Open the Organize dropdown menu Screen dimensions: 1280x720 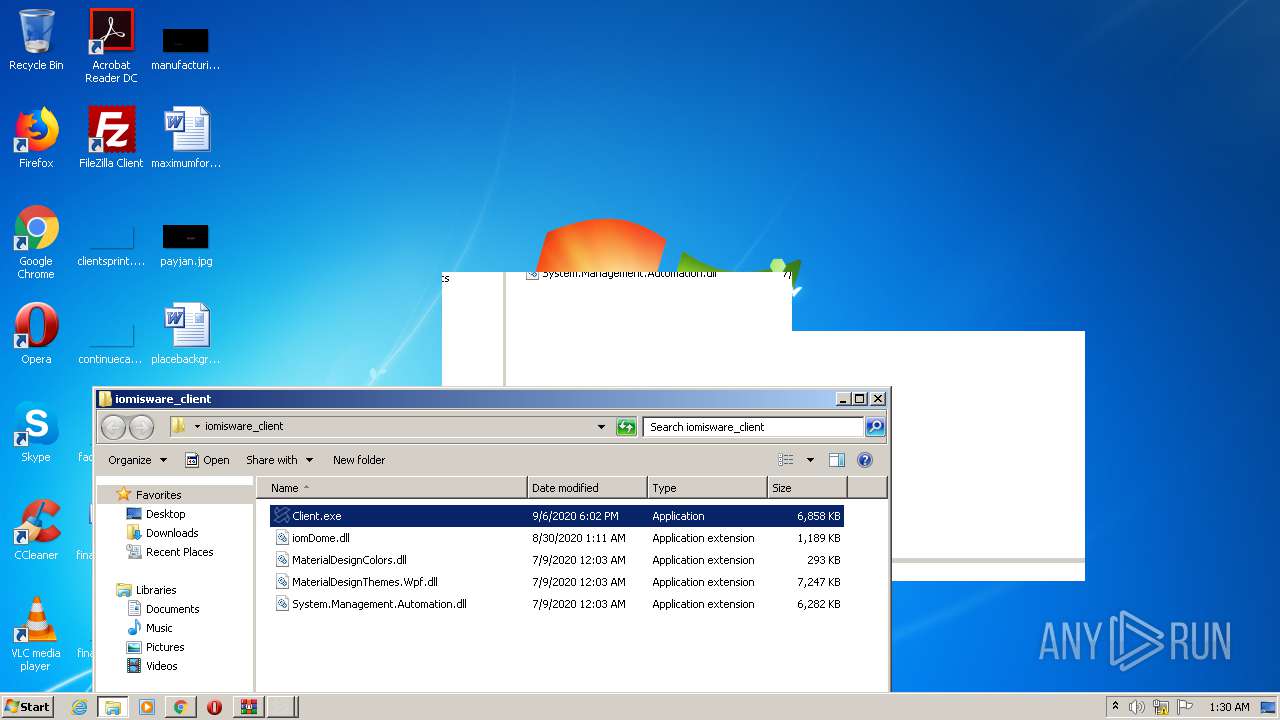[138, 460]
